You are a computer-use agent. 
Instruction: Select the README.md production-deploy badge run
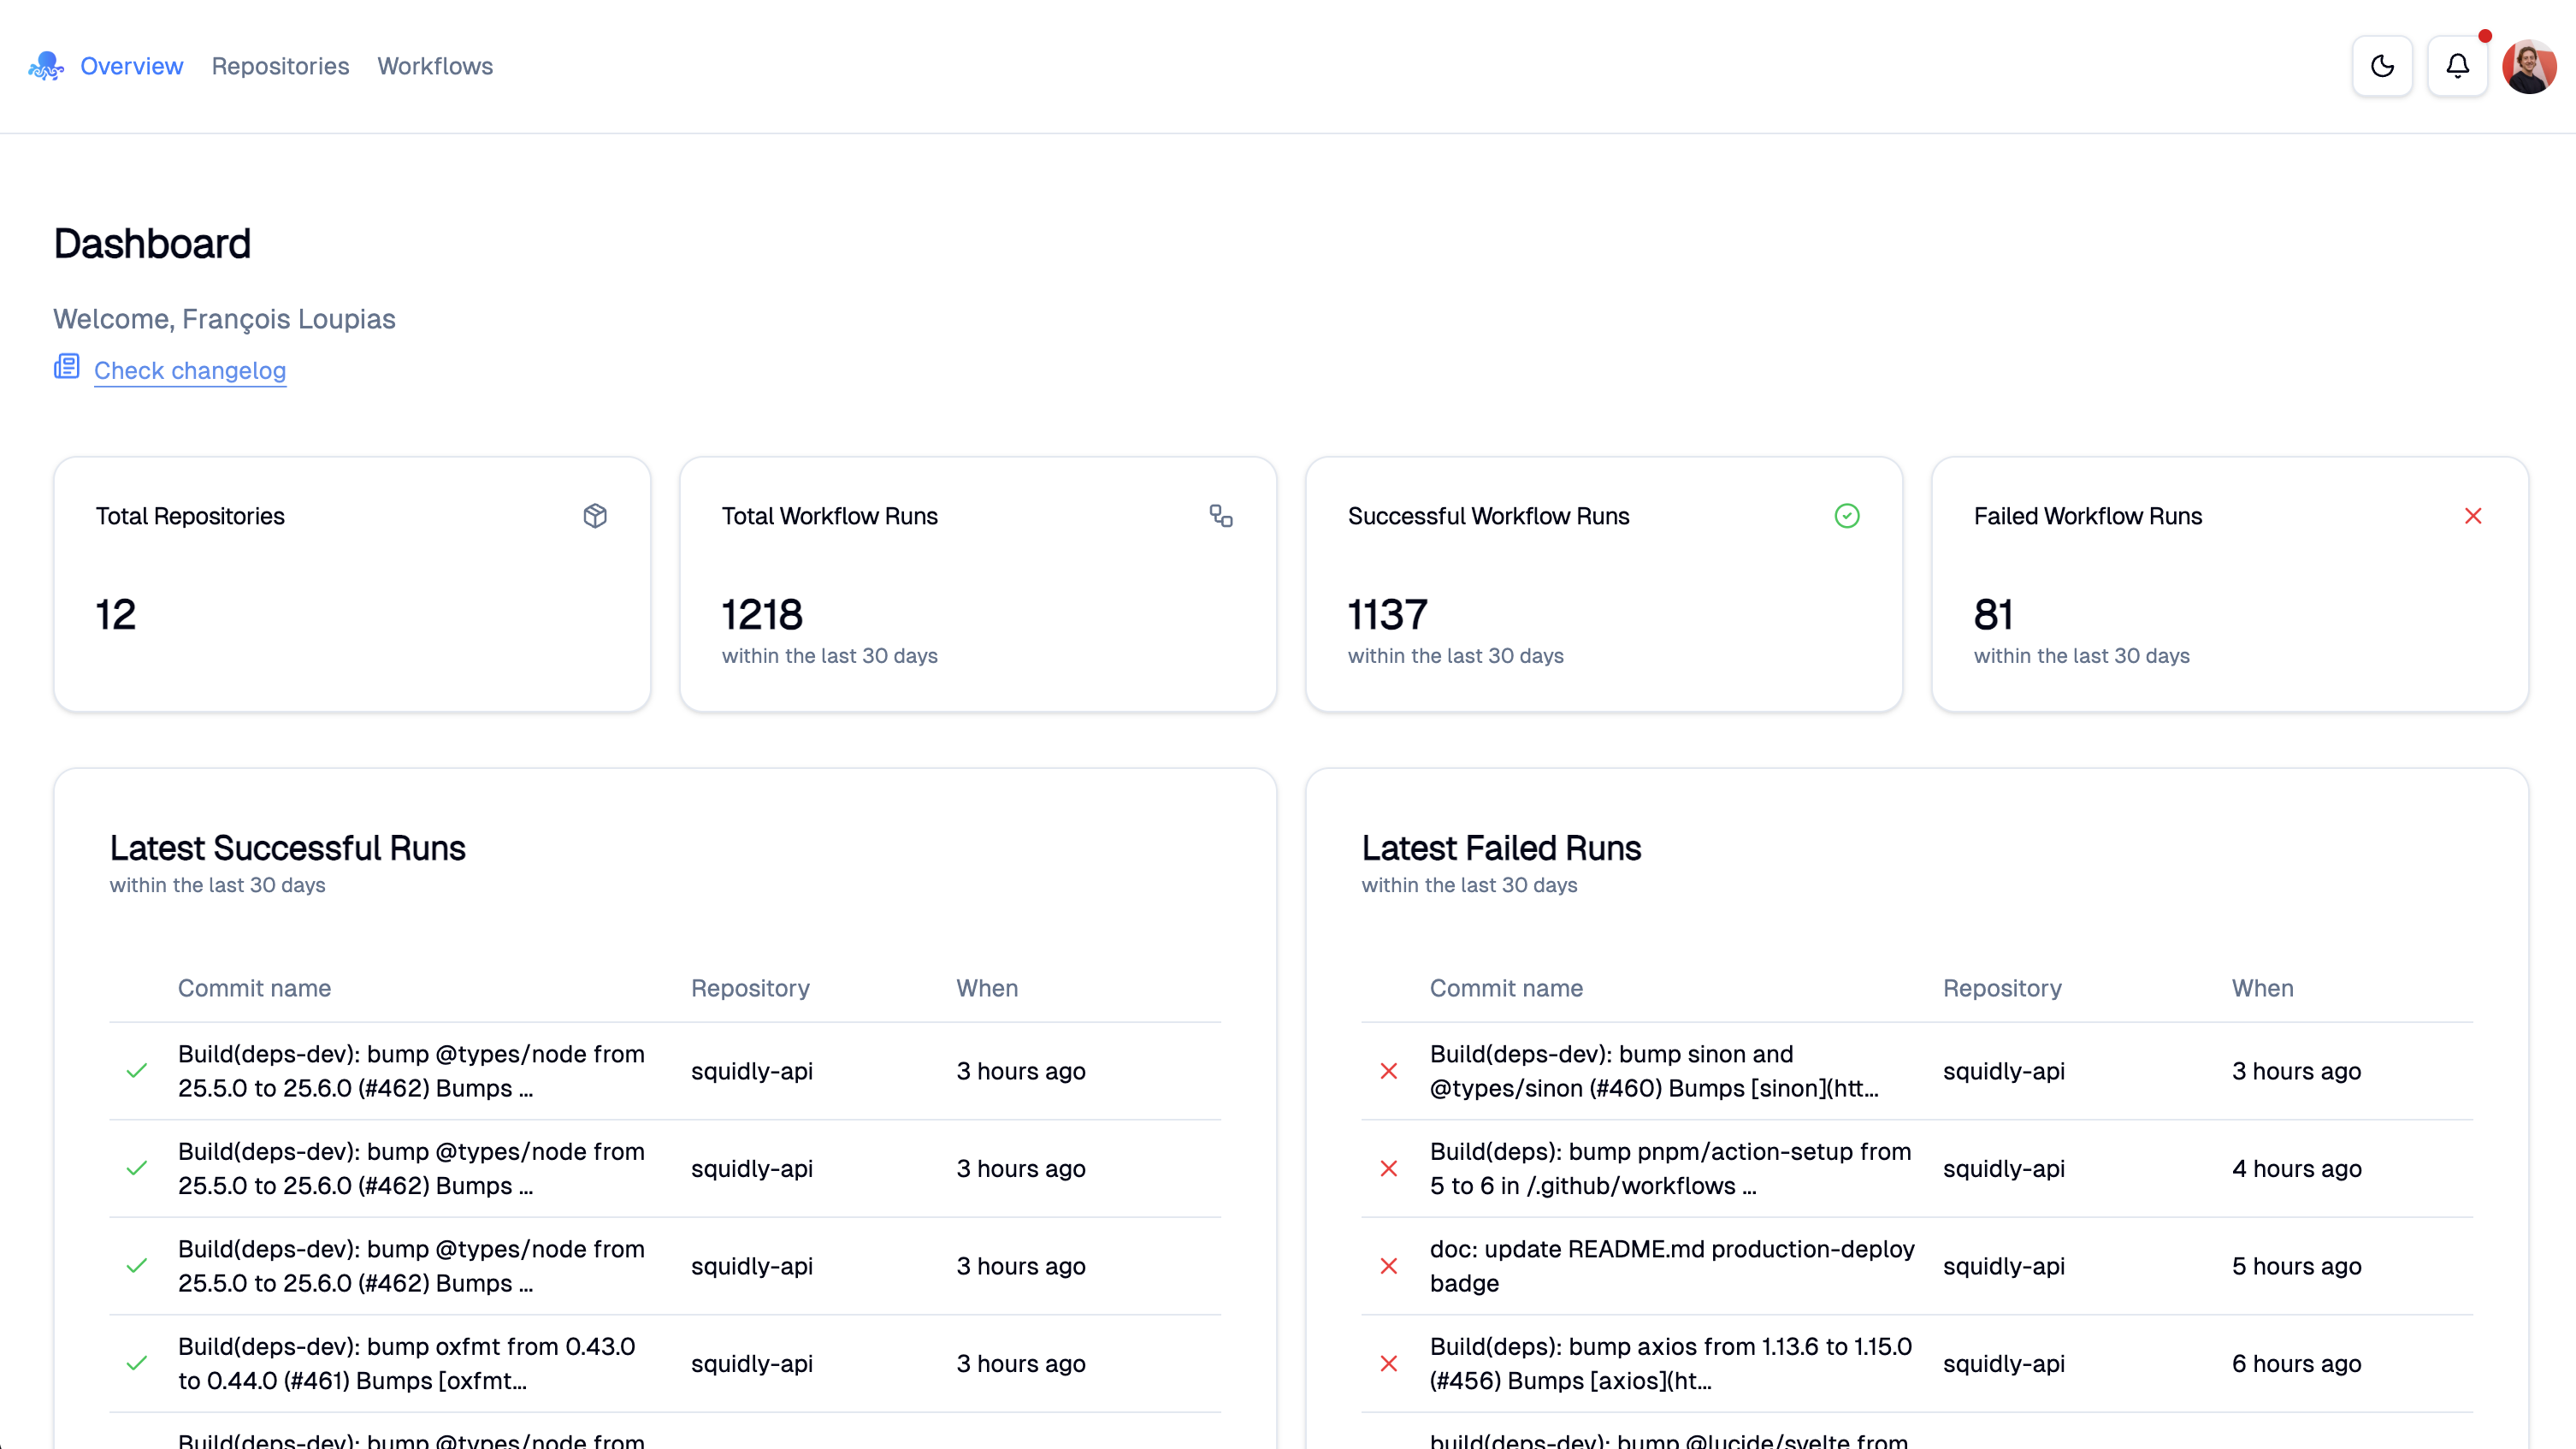point(1671,1266)
